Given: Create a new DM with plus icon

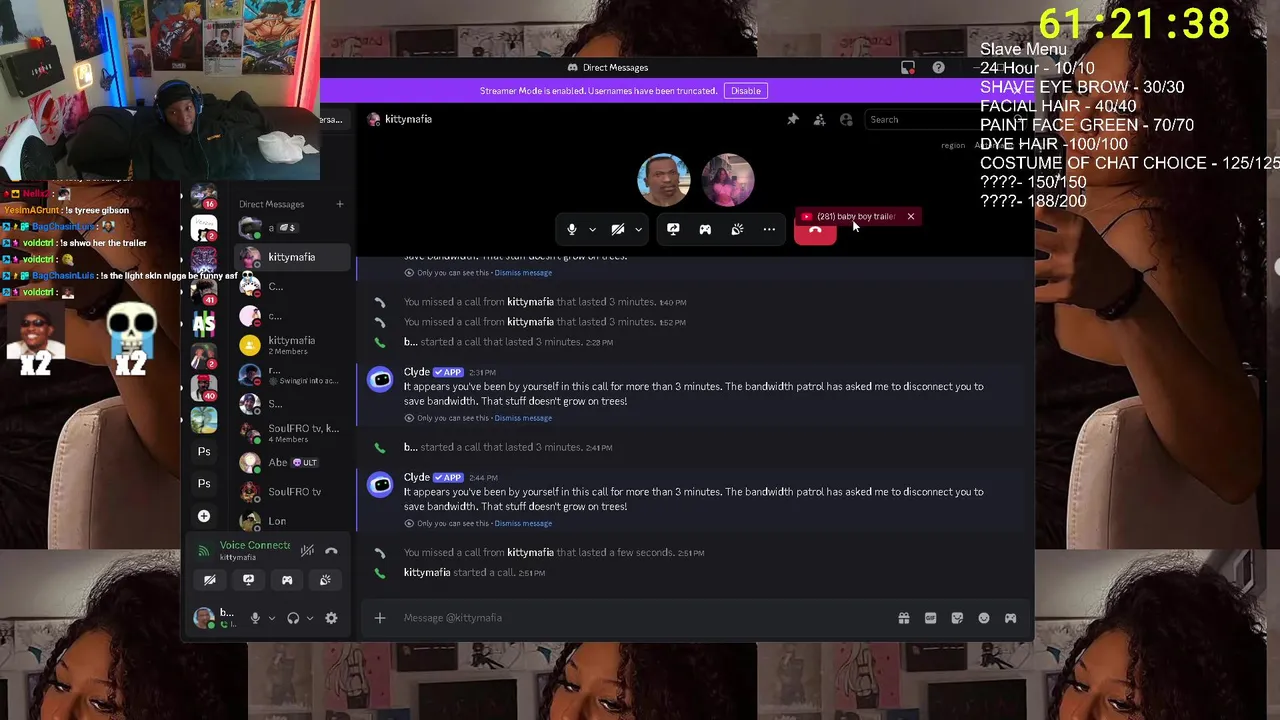Looking at the screenshot, I should (339, 204).
